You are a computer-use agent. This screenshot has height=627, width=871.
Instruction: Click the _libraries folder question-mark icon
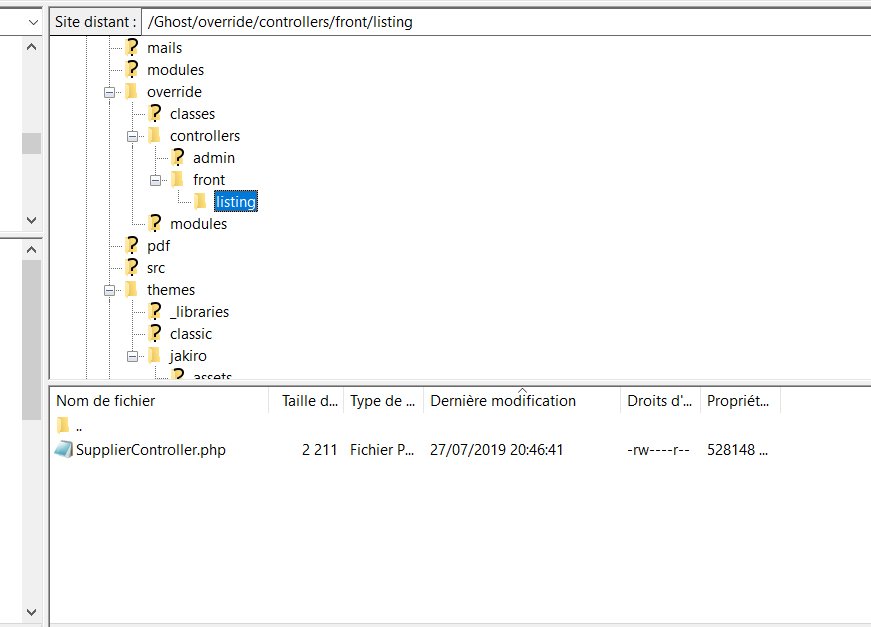tap(155, 311)
